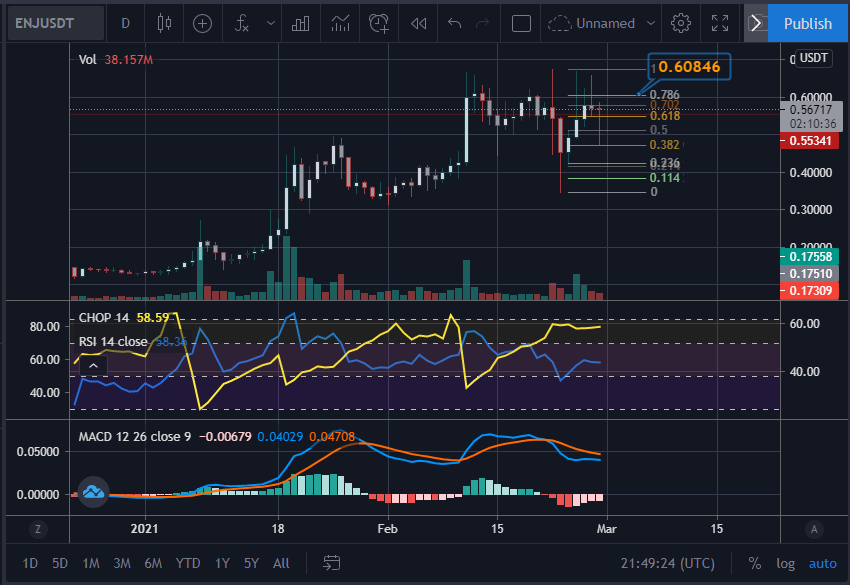Click the RSI 14 close indicator label
This screenshot has height=585, width=850.
tap(113, 342)
